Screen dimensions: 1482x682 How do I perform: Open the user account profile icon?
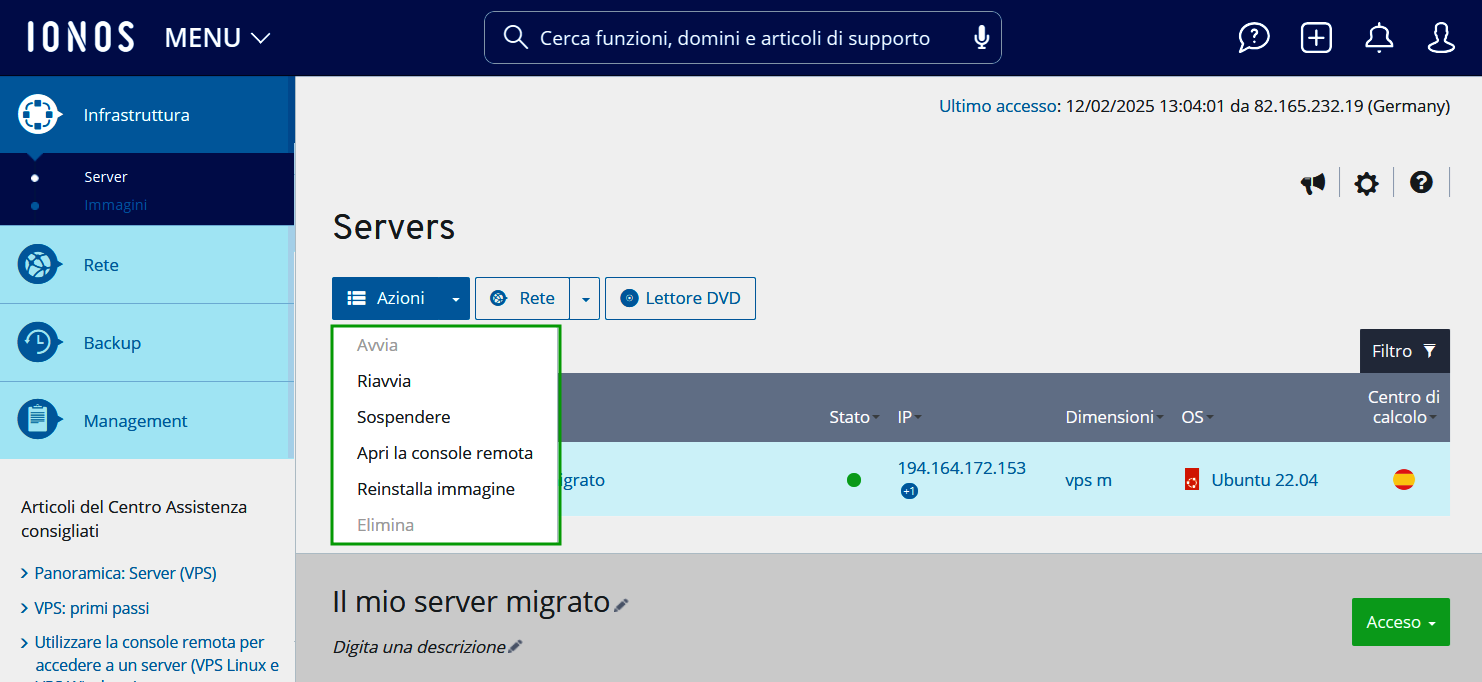(1440, 38)
